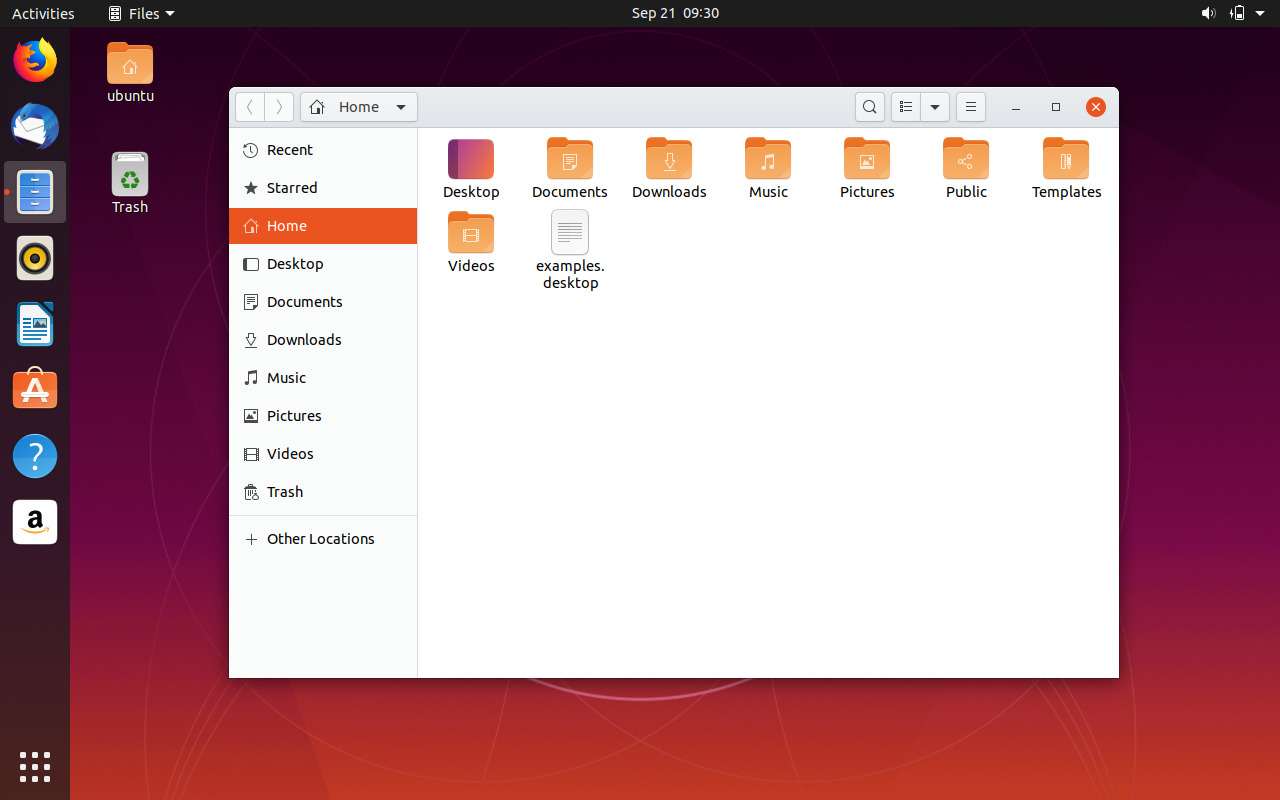Open the Documents folder icon in file grid
This screenshot has width=1280, height=800.
coord(570,159)
